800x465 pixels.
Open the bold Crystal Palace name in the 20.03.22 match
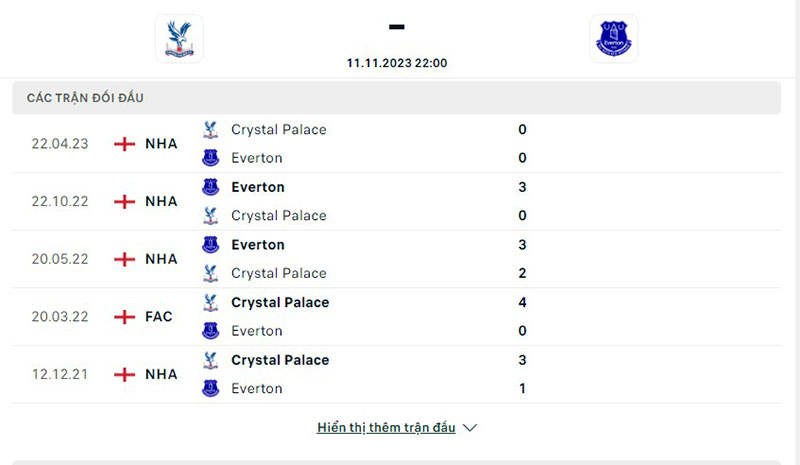click(280, 302)
